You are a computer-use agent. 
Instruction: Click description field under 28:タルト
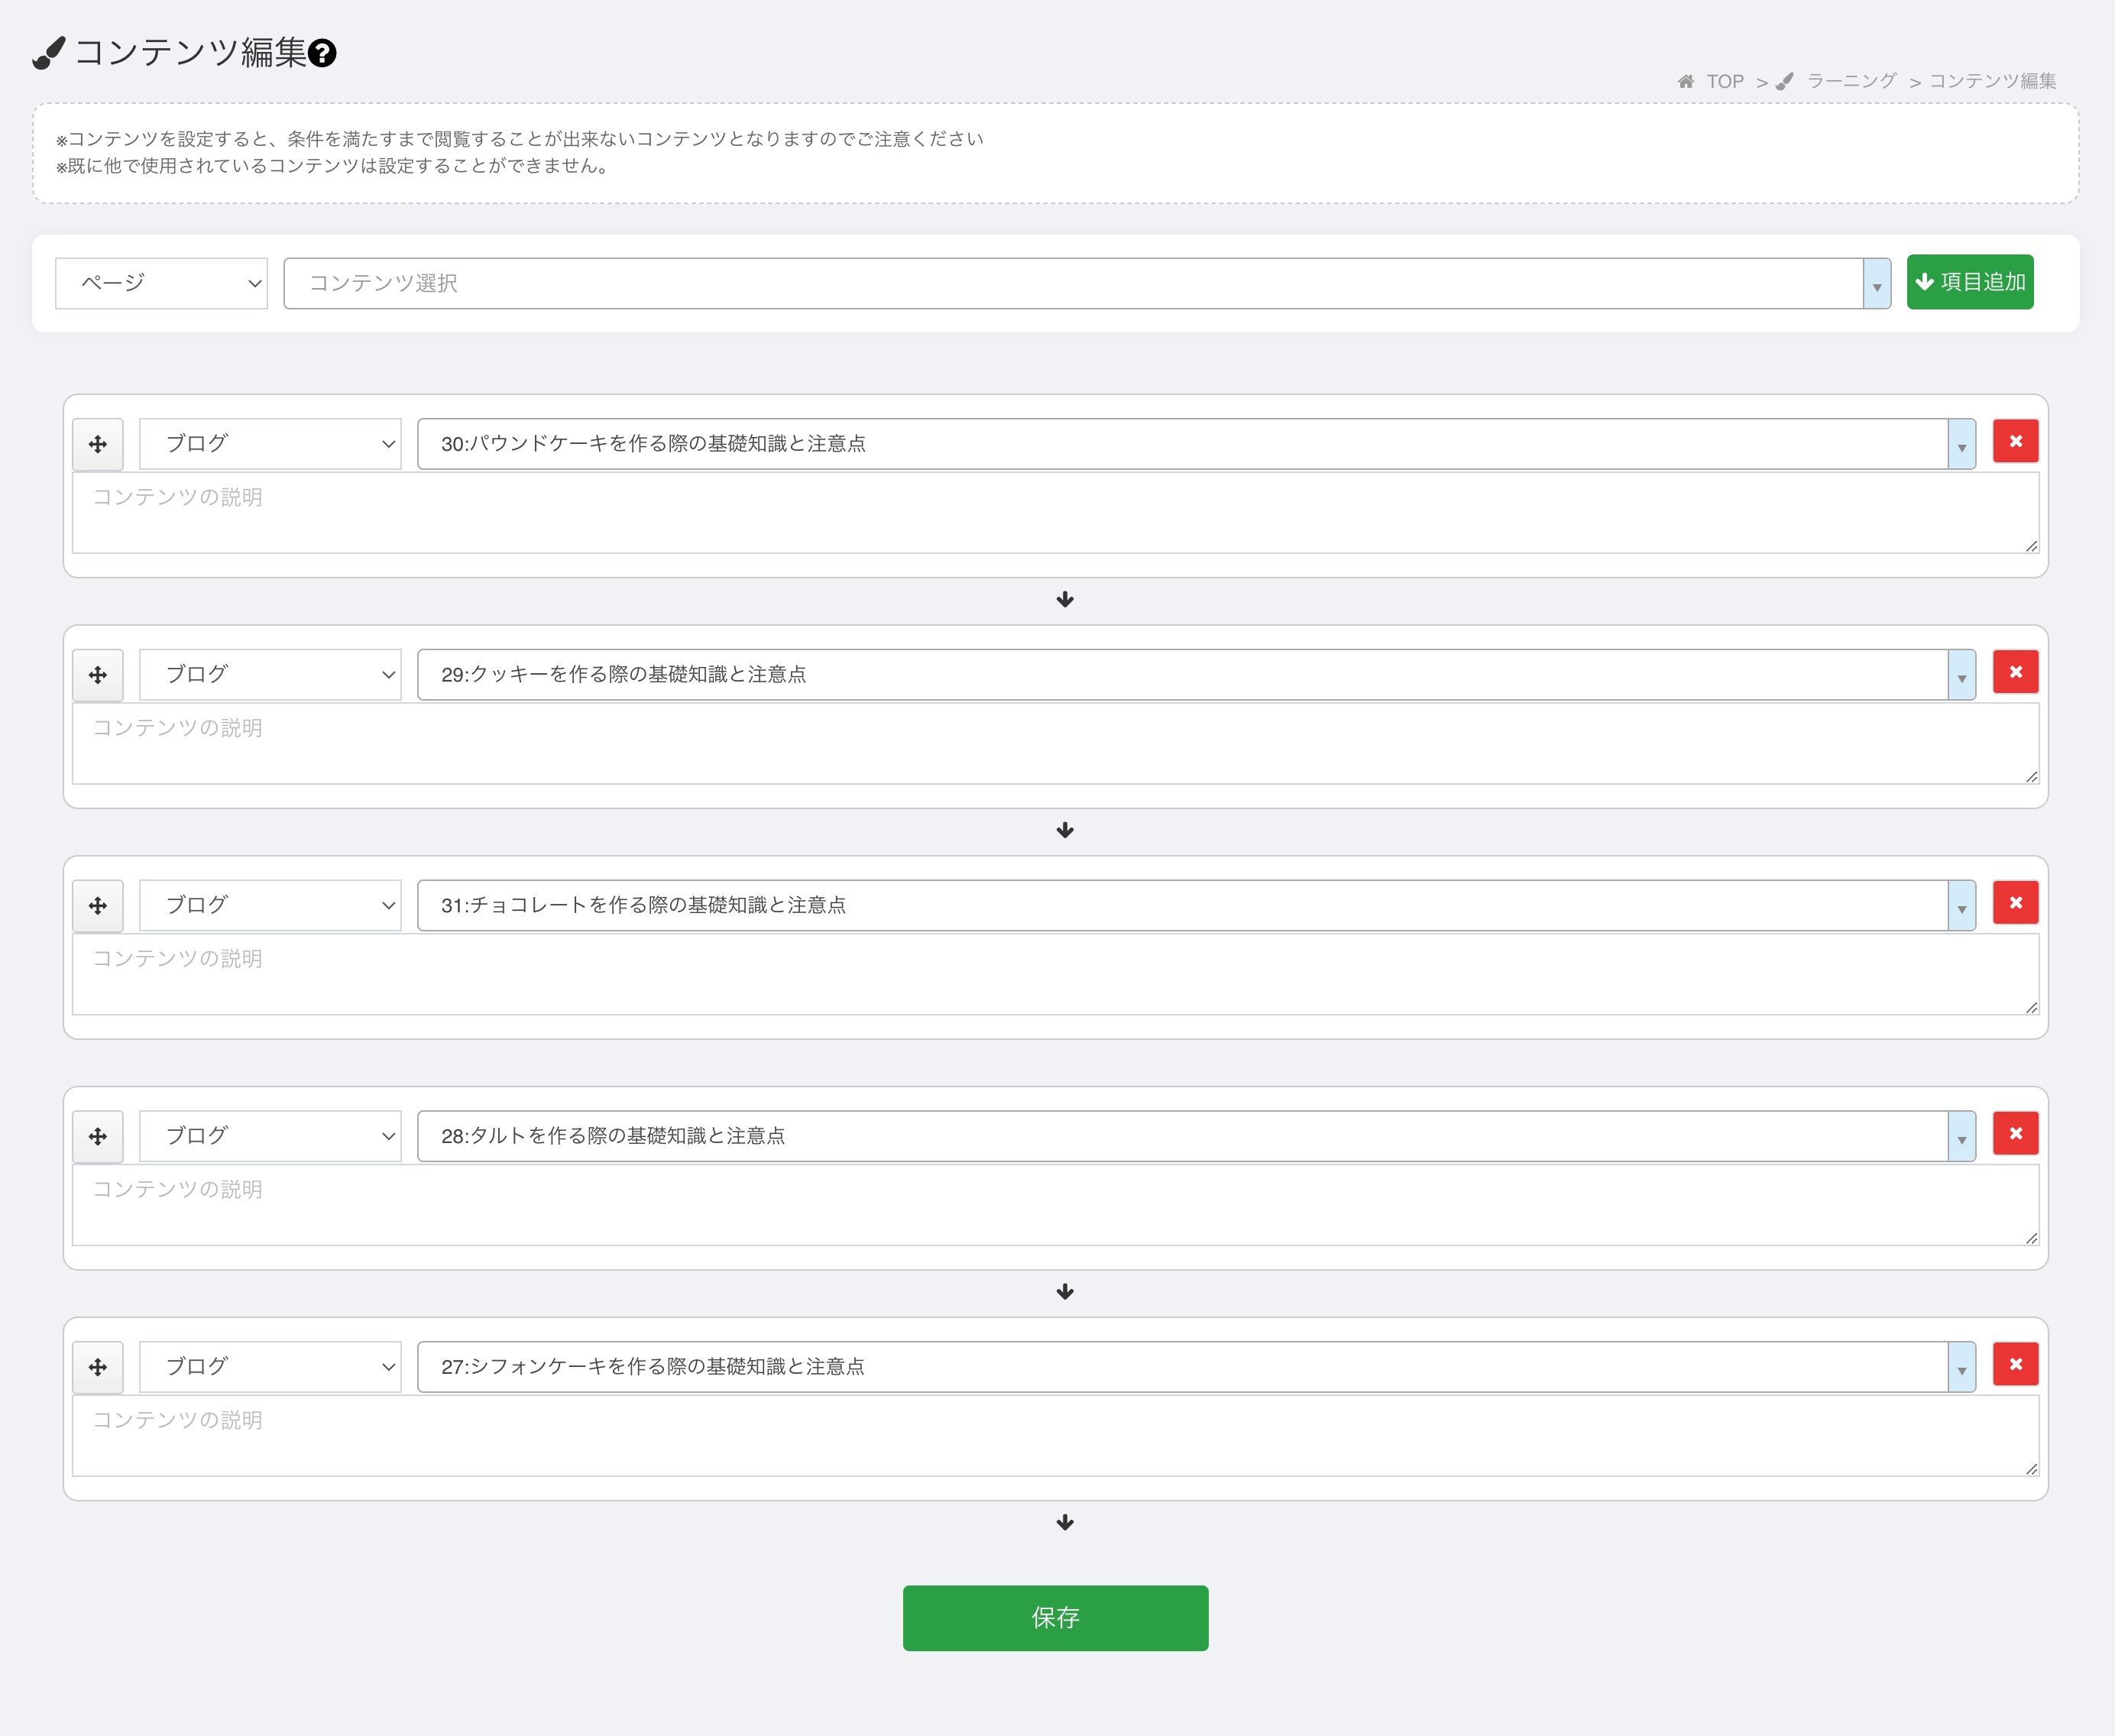(1056, 1206)
